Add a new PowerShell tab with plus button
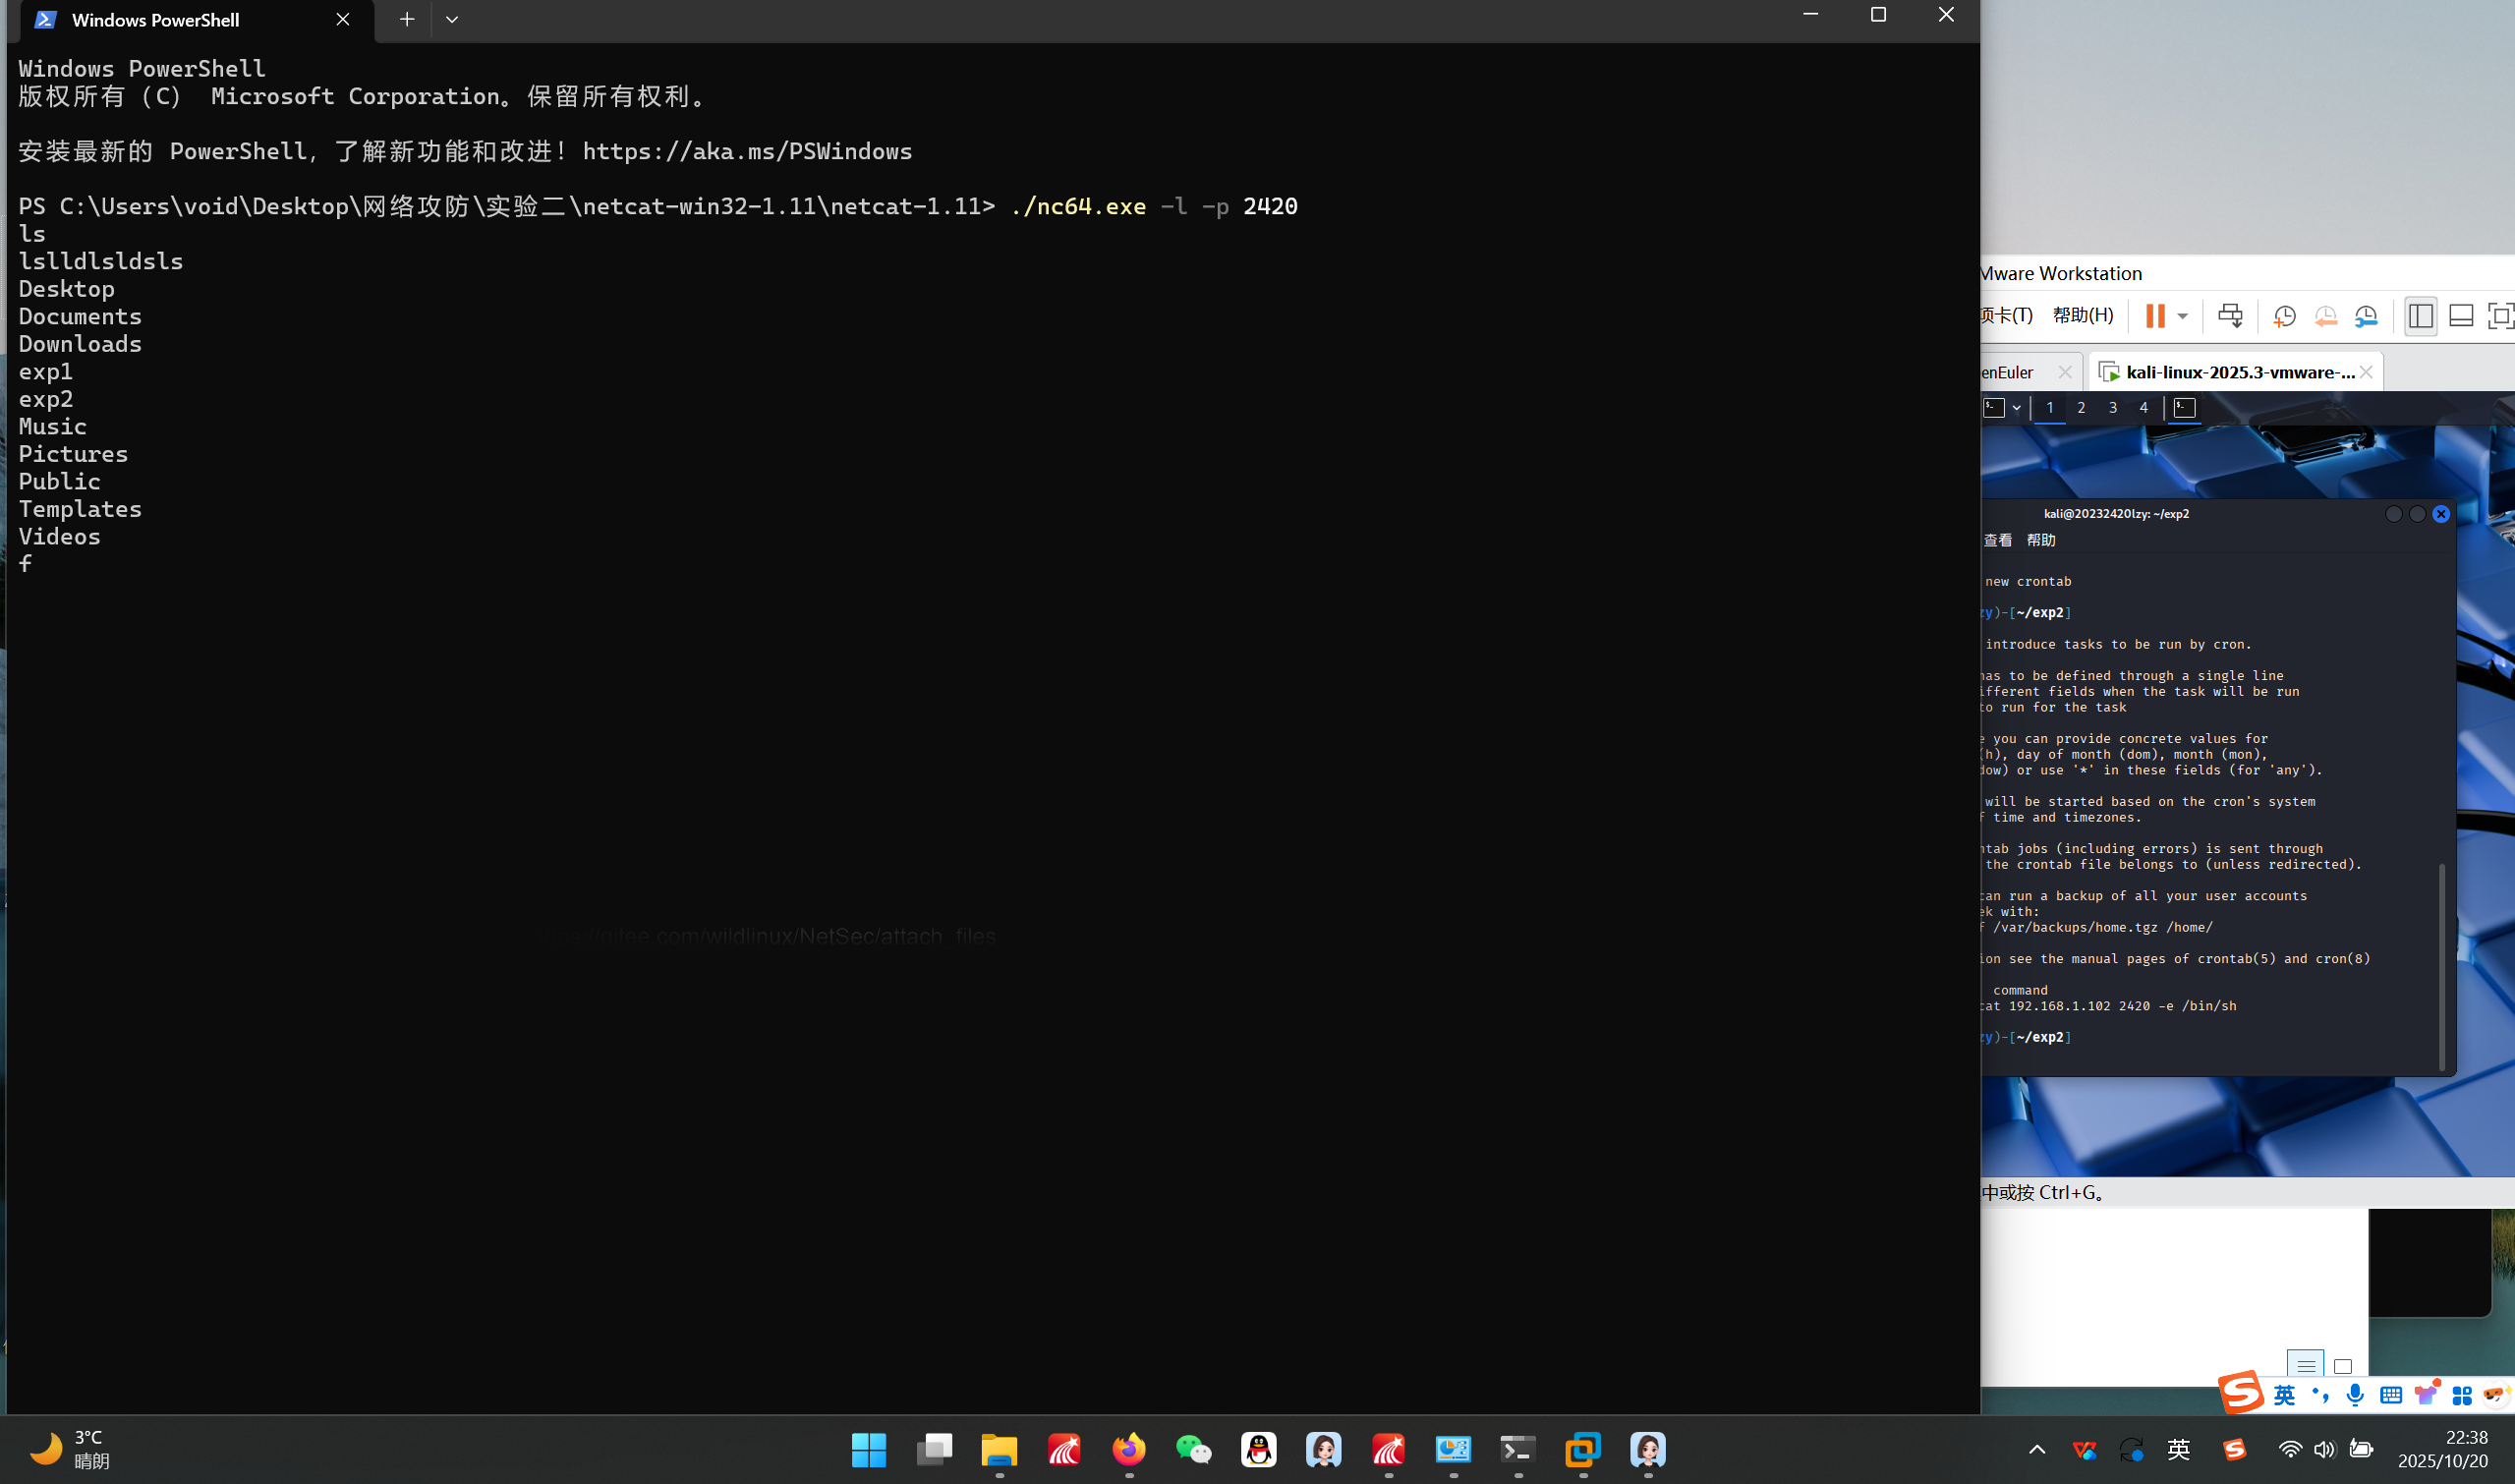Image resolution: width=2515 pixels, height=1484 pixels. [x=407, y=19]
